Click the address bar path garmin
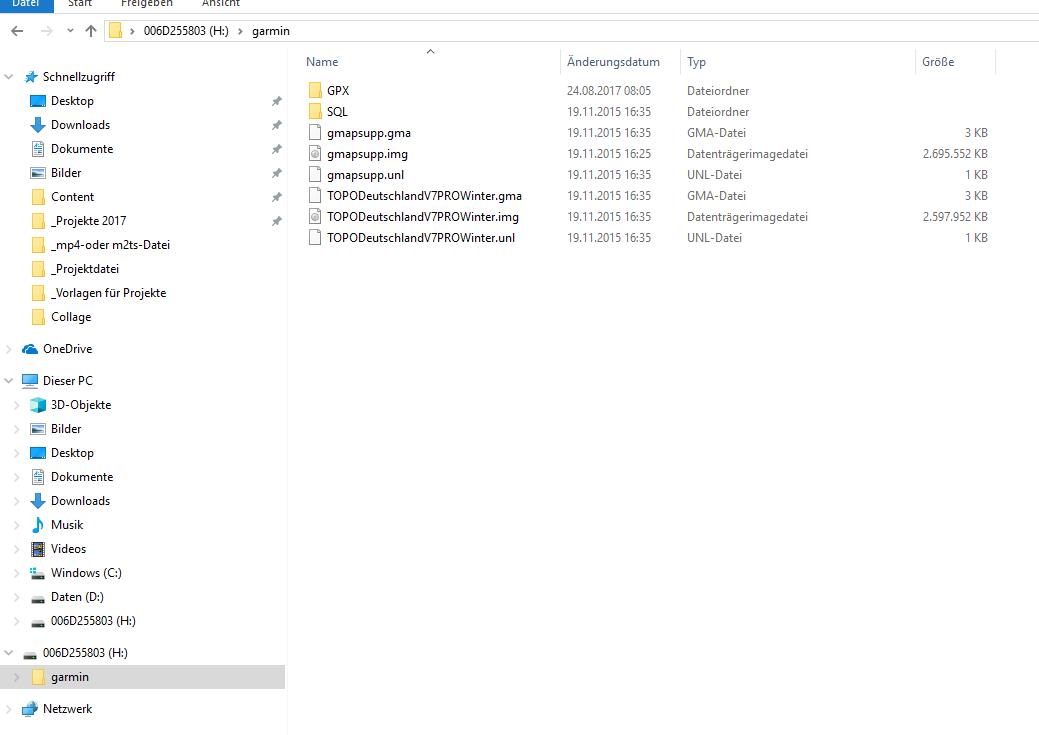This screenshot has height=735, width=1039. pos(270,31)
